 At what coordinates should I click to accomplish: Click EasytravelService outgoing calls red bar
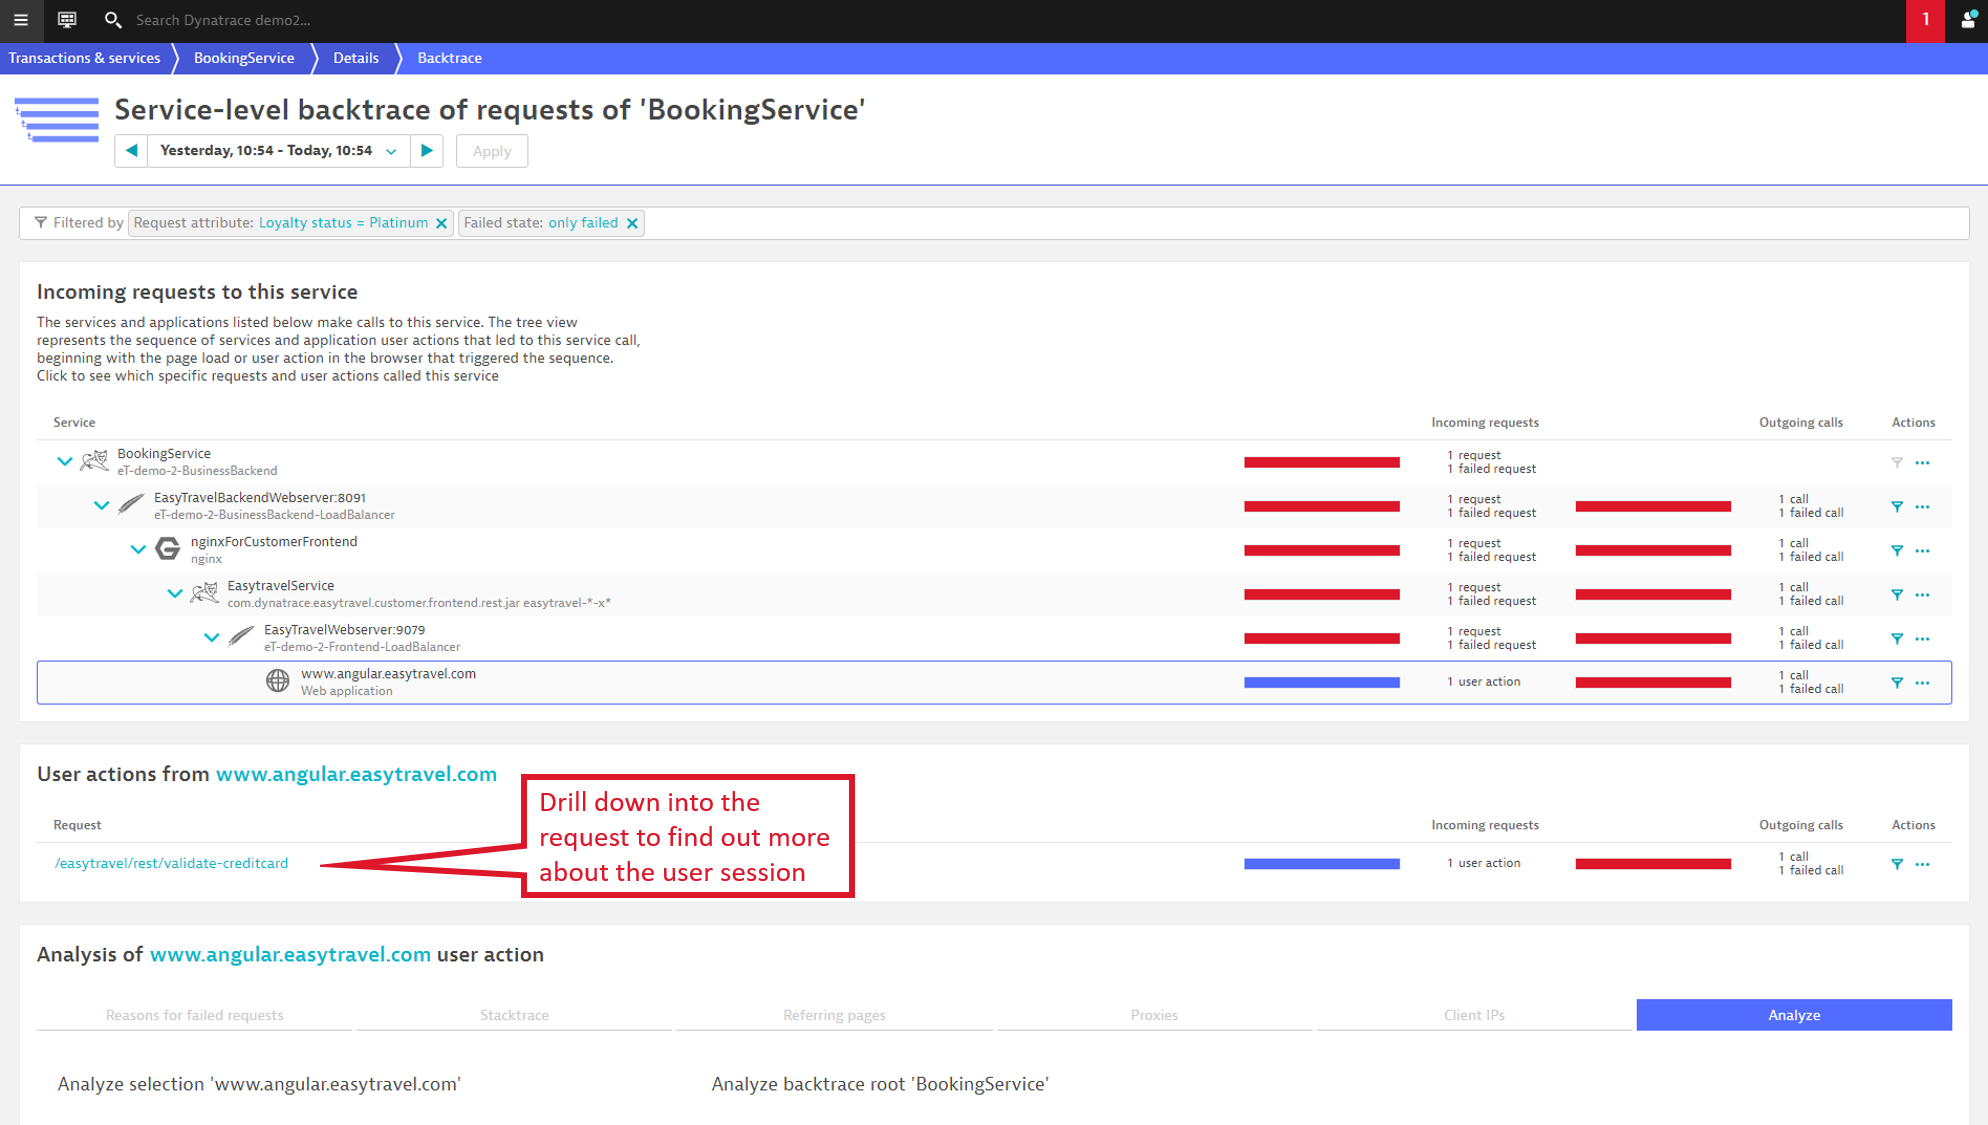1653,594
